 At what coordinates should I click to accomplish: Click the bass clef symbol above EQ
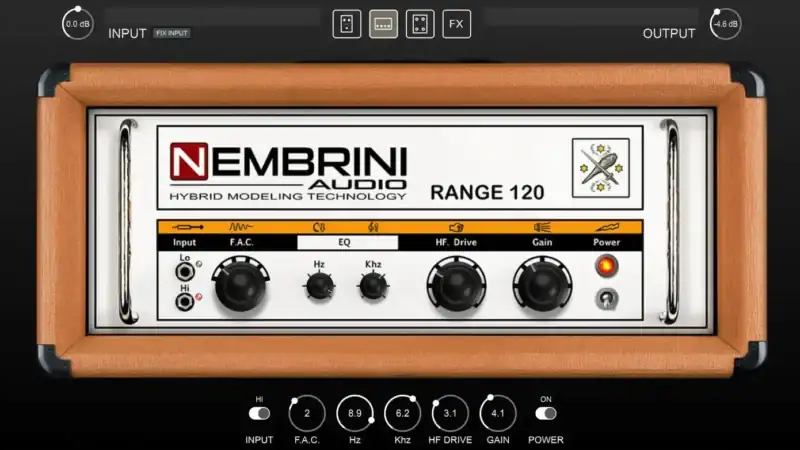click(x=319, y=227)
